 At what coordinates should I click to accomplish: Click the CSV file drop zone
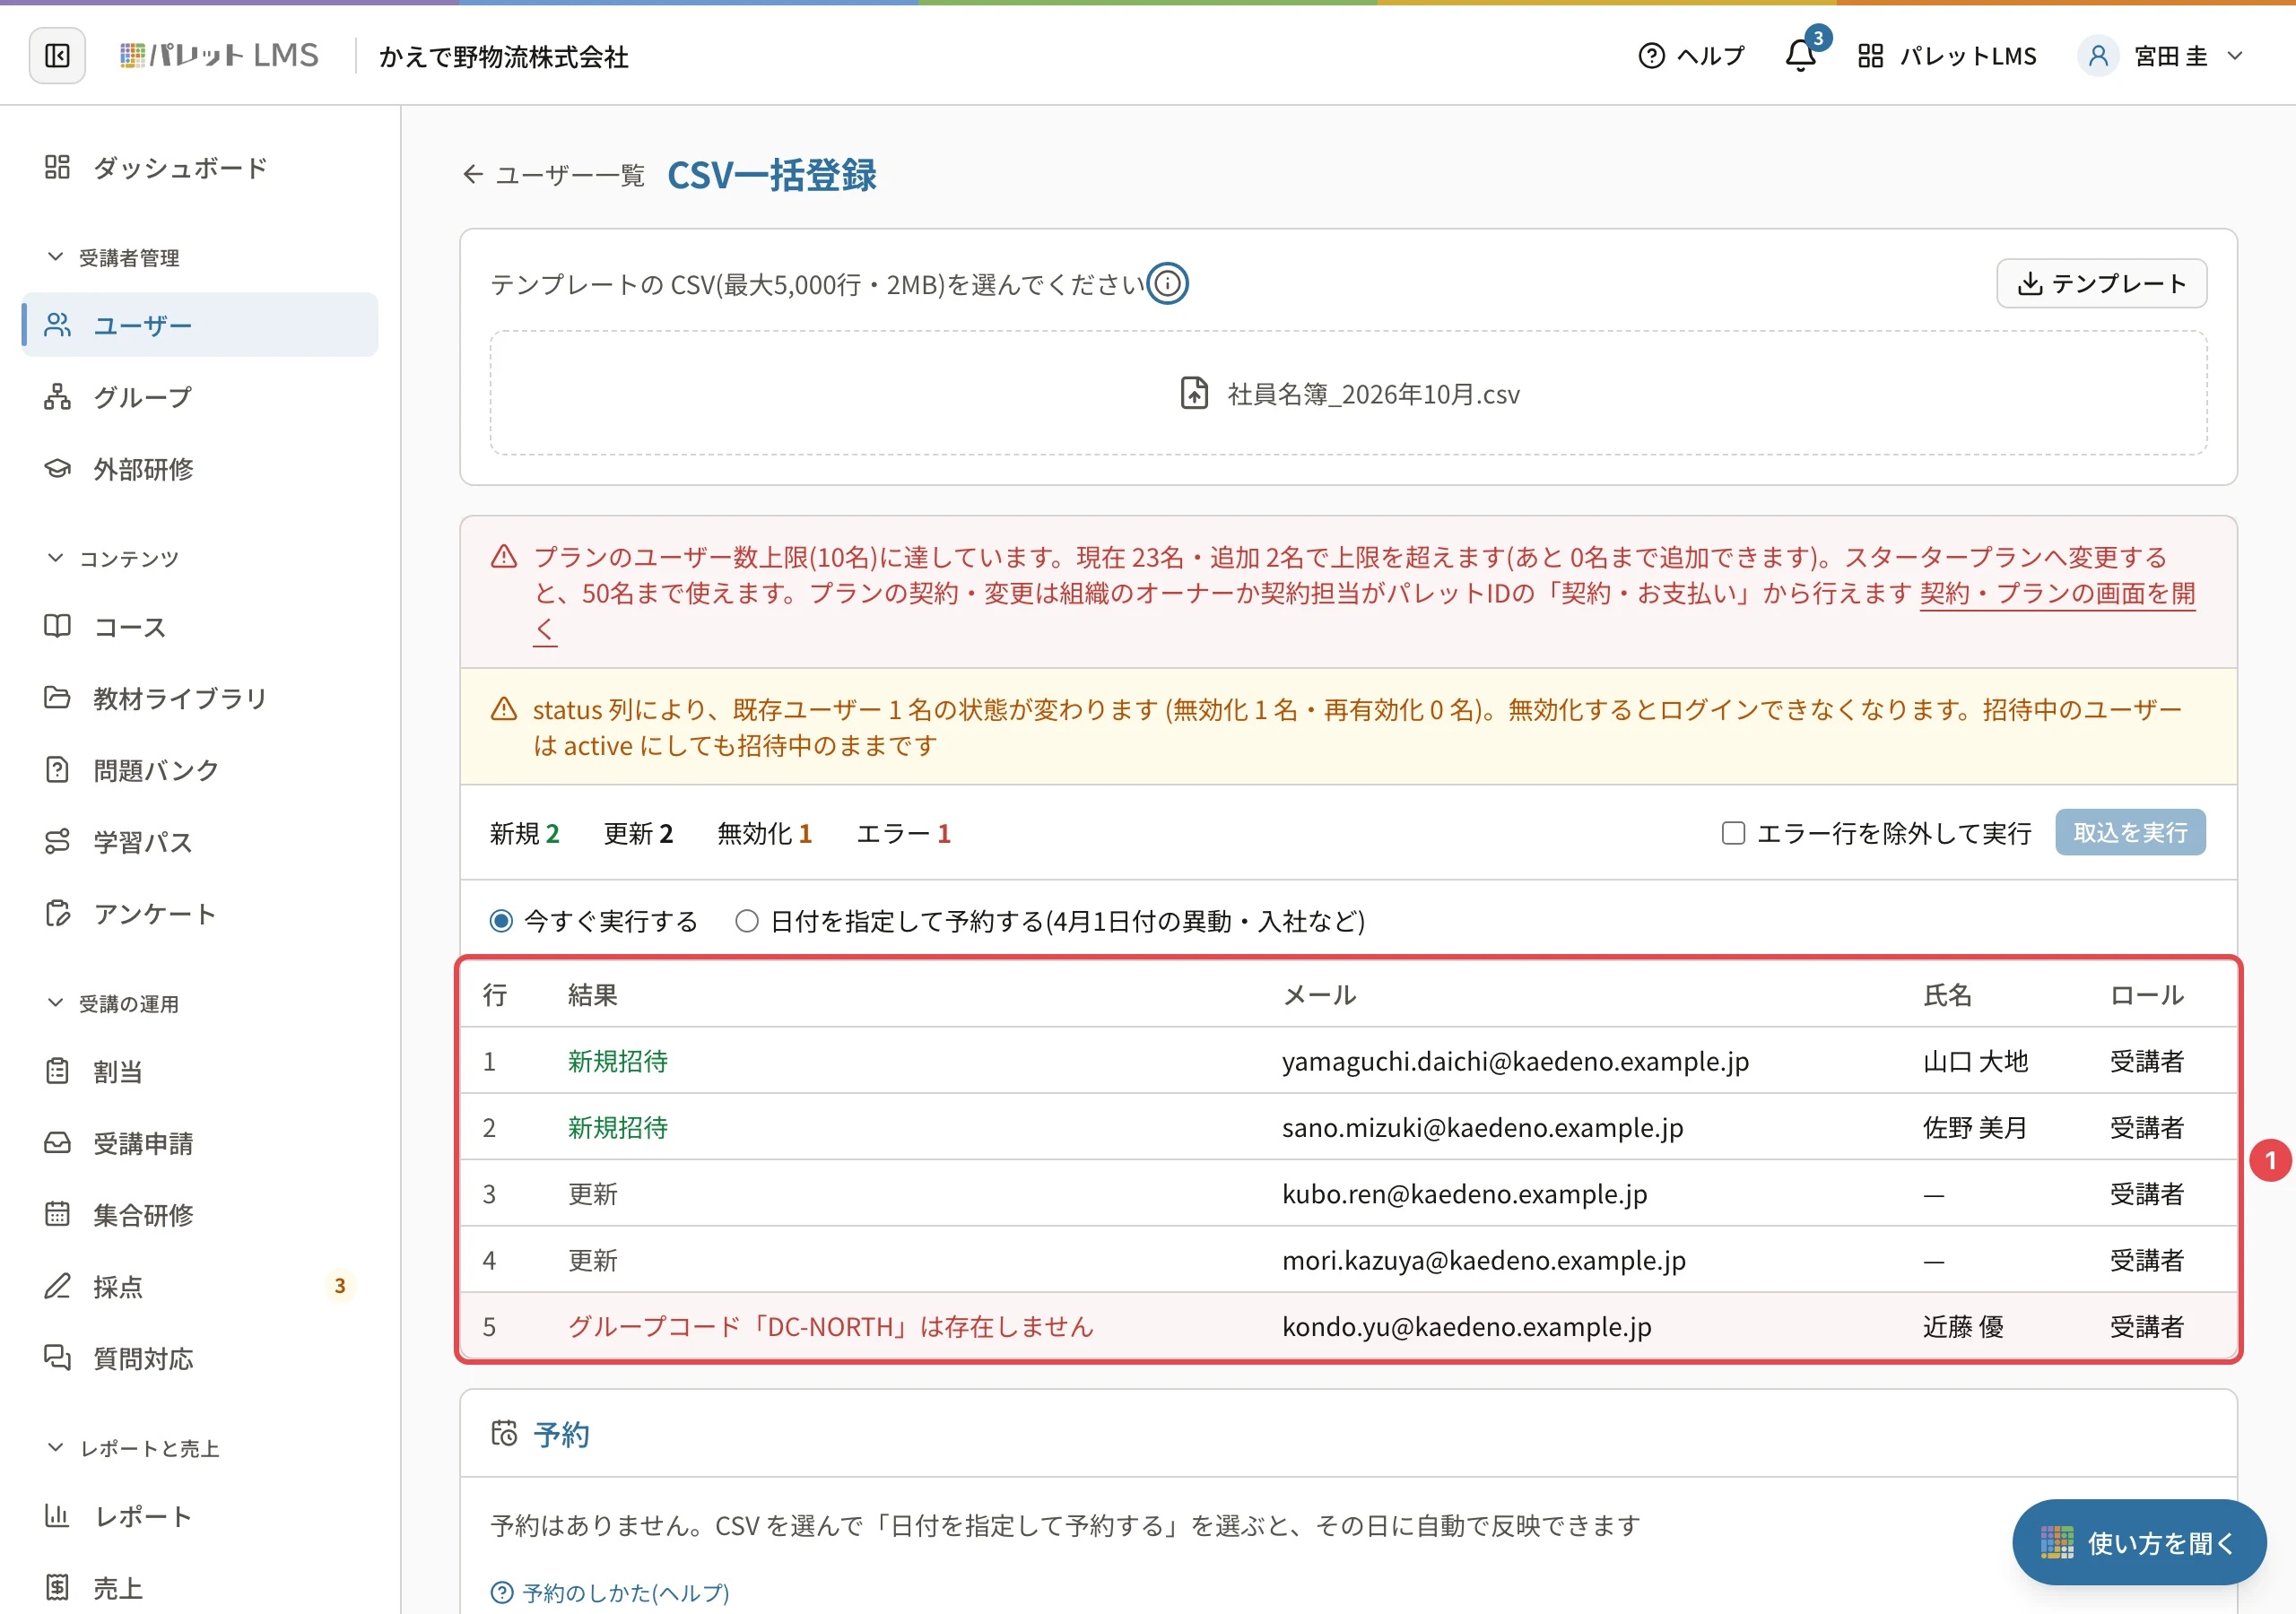[1348, 394]
